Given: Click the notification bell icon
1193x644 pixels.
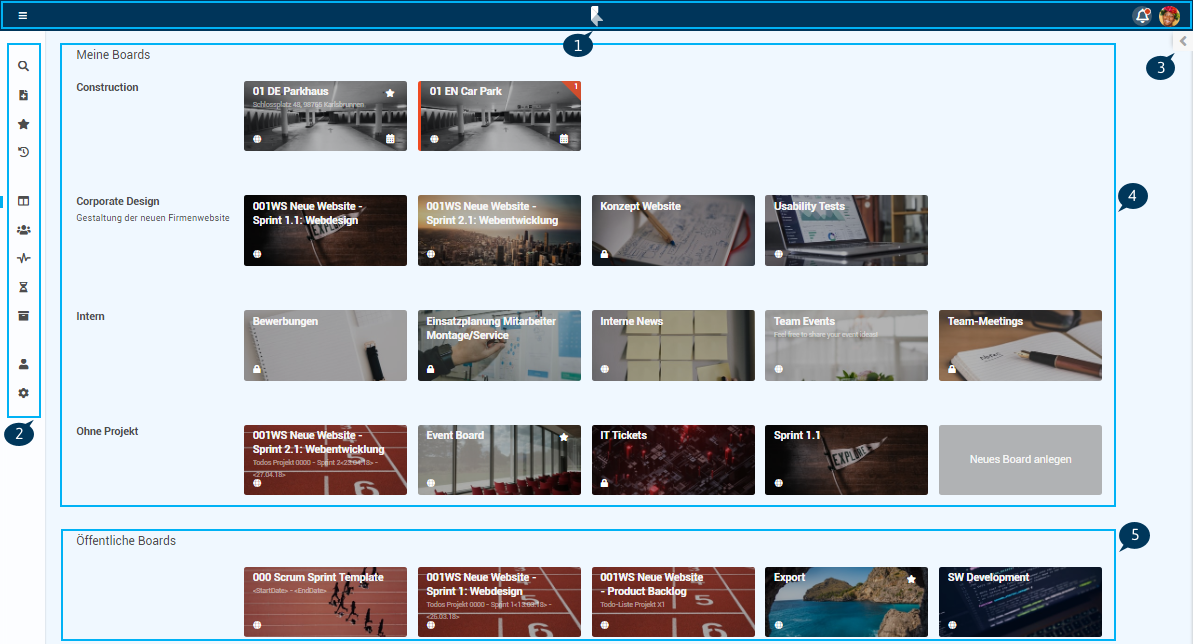Looking at the screenshot, I should (x=1141, y=16).
